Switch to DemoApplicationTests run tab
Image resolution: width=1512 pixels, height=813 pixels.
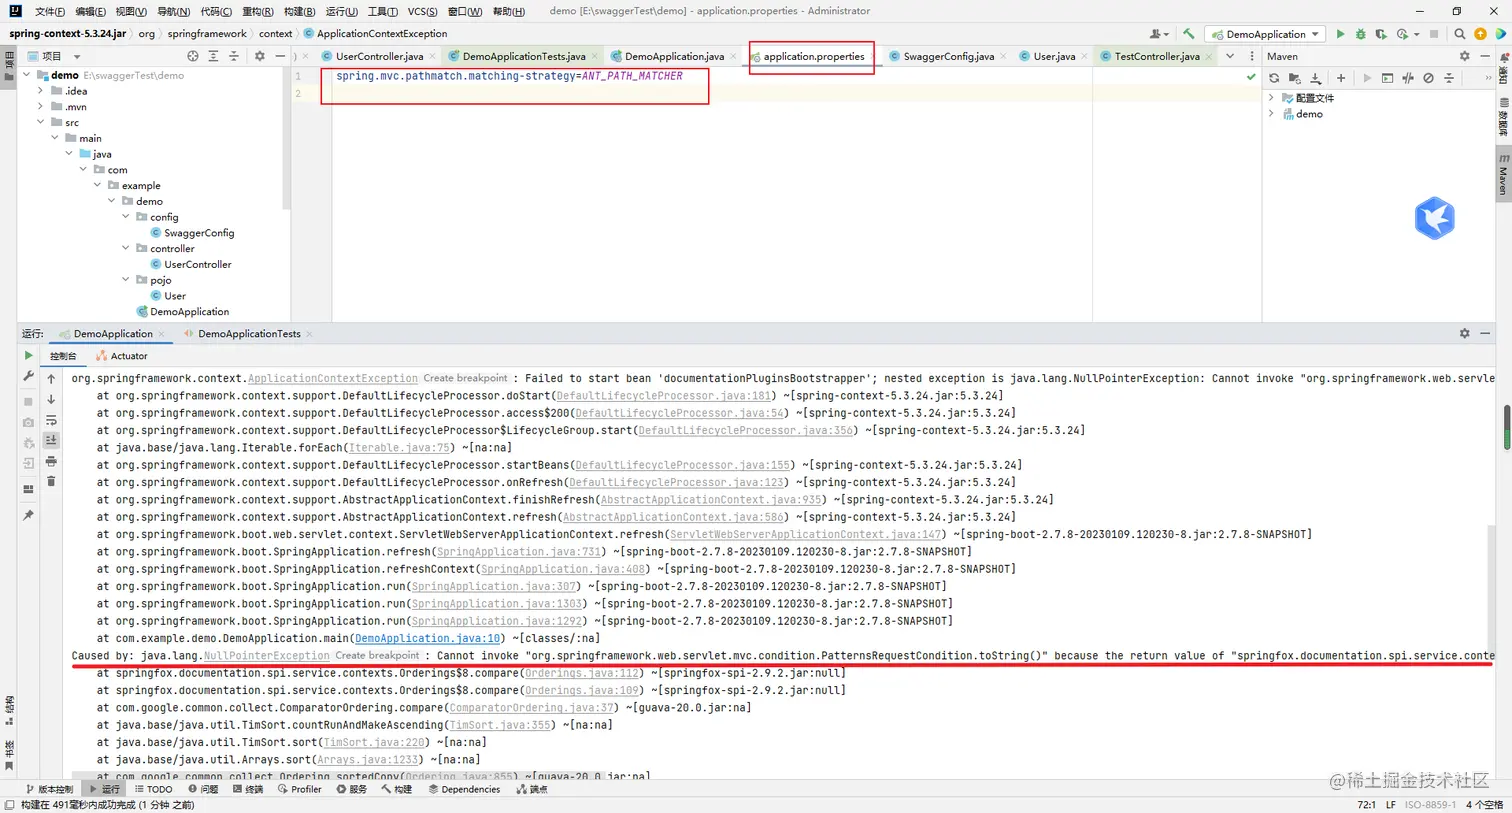(248, 334)
